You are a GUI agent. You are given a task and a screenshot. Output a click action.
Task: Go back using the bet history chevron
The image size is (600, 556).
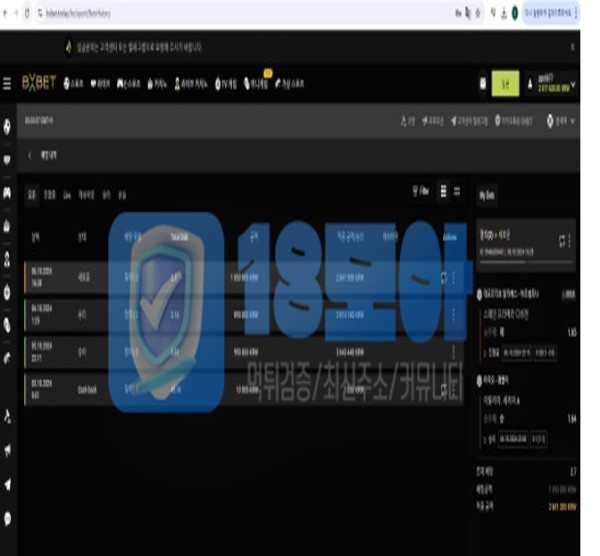[30, 155]
